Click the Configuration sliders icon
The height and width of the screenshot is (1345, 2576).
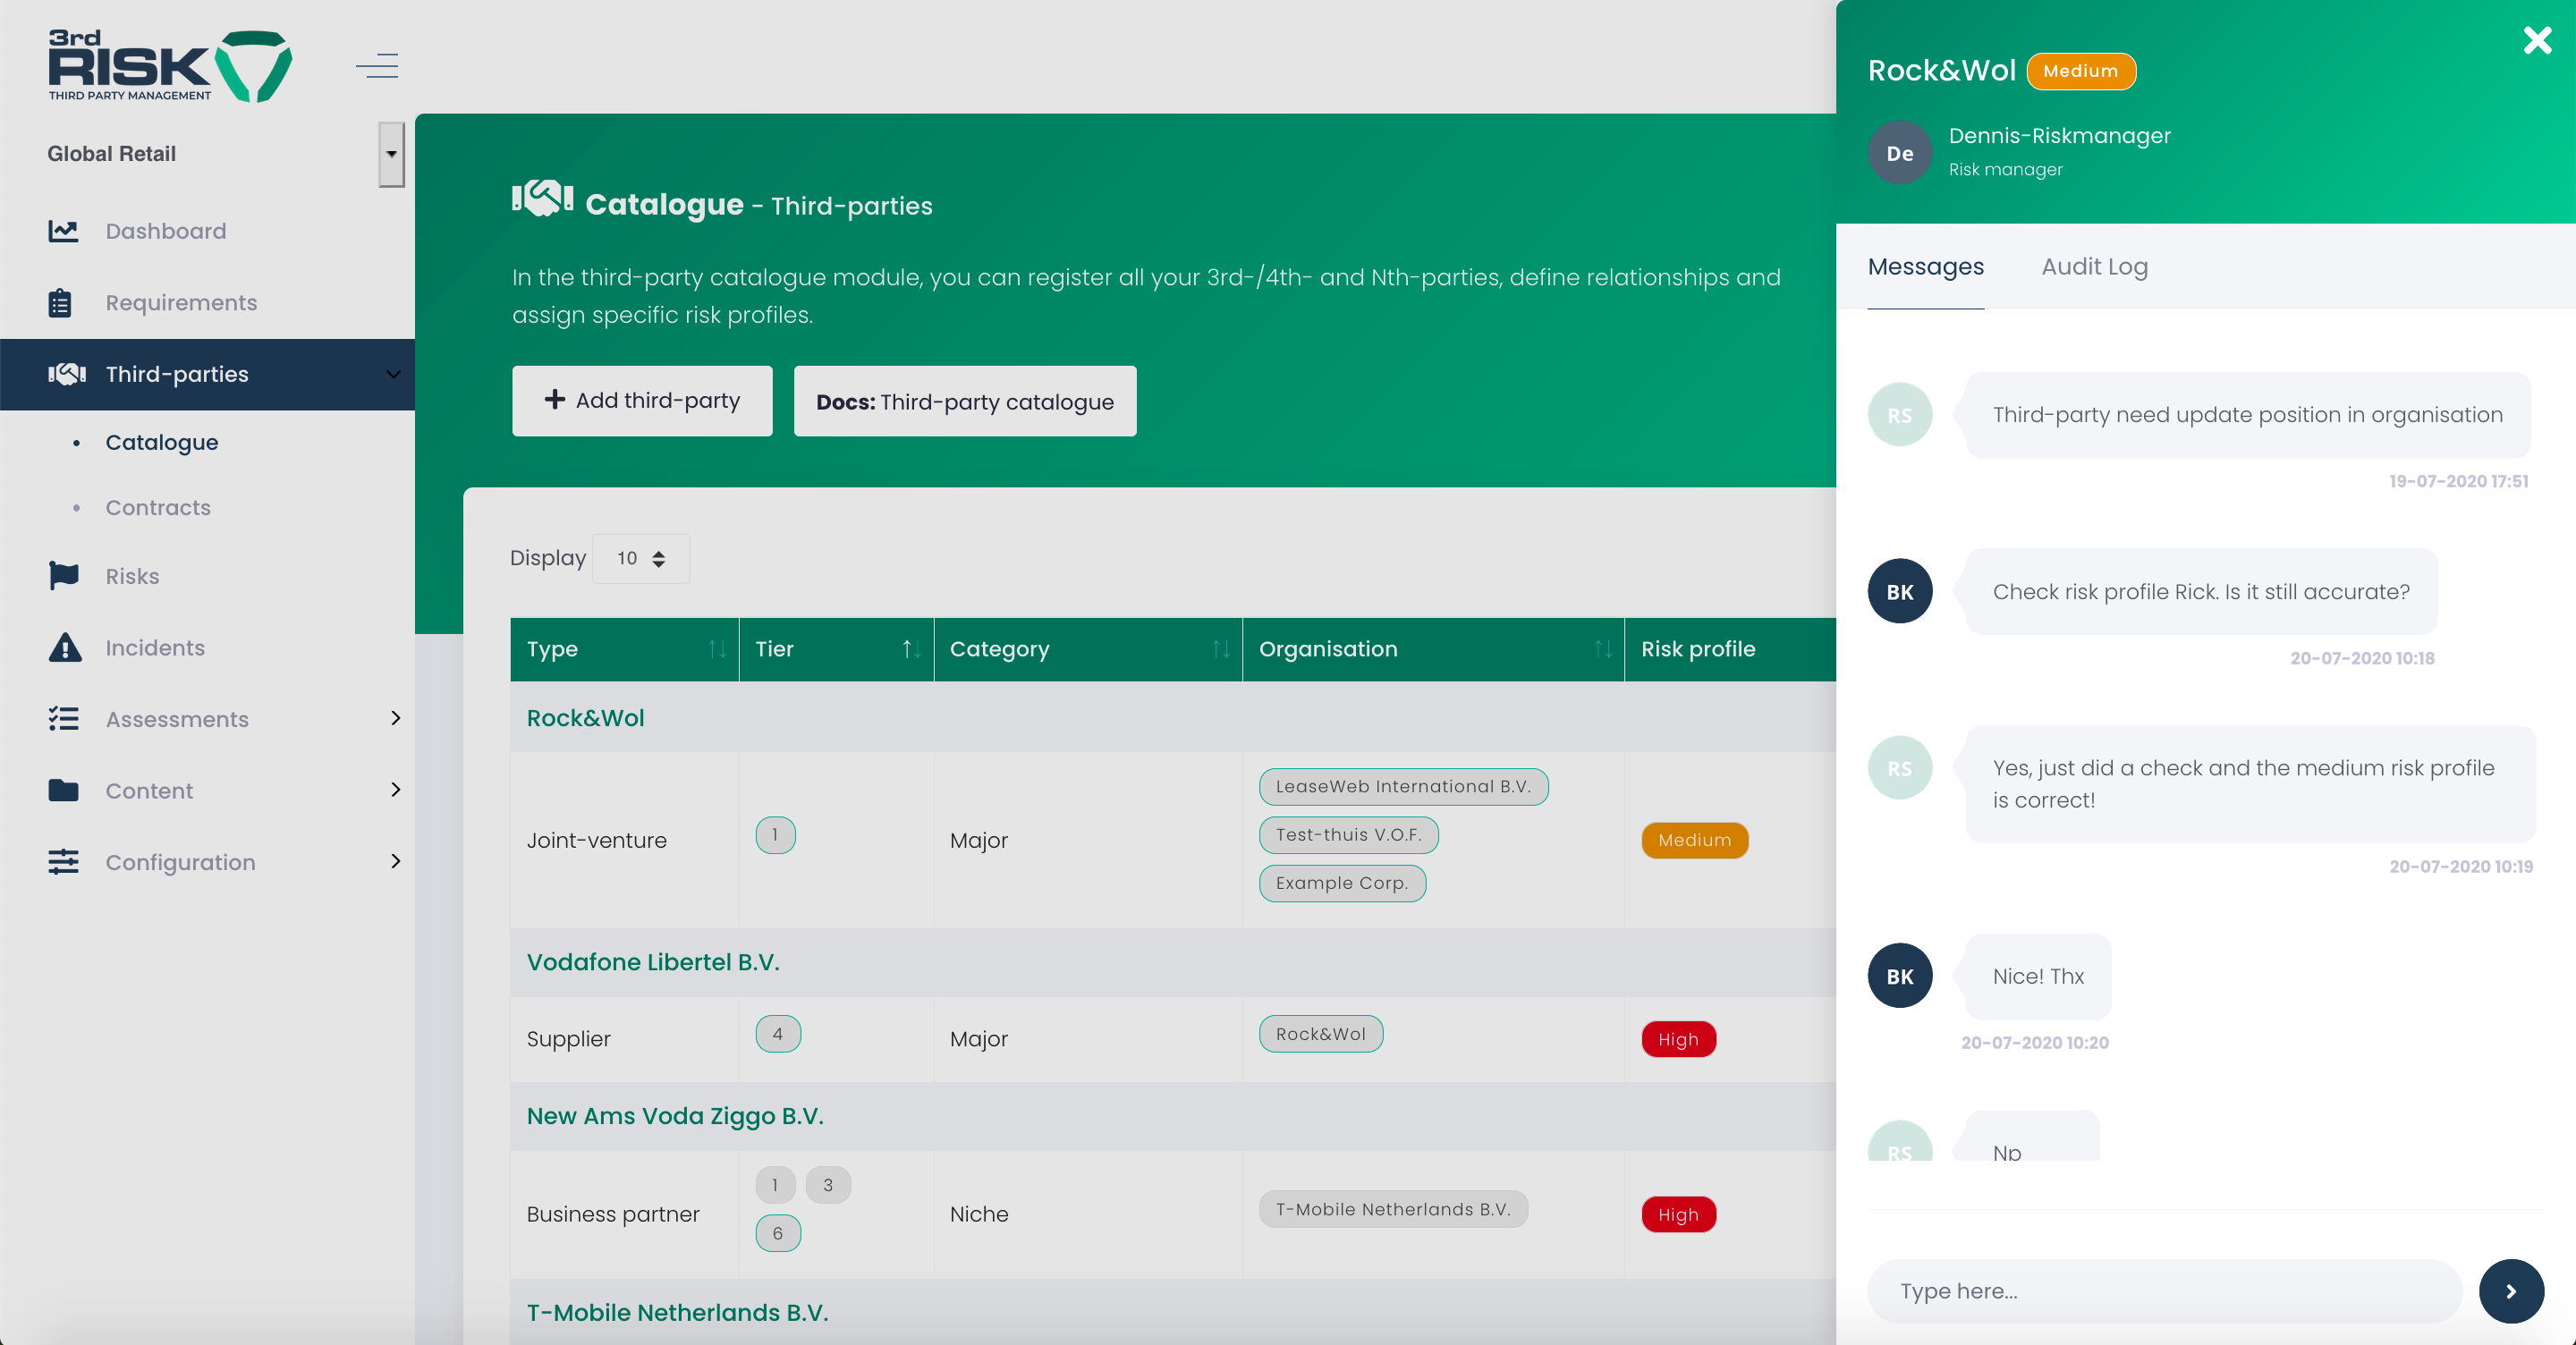64,861
